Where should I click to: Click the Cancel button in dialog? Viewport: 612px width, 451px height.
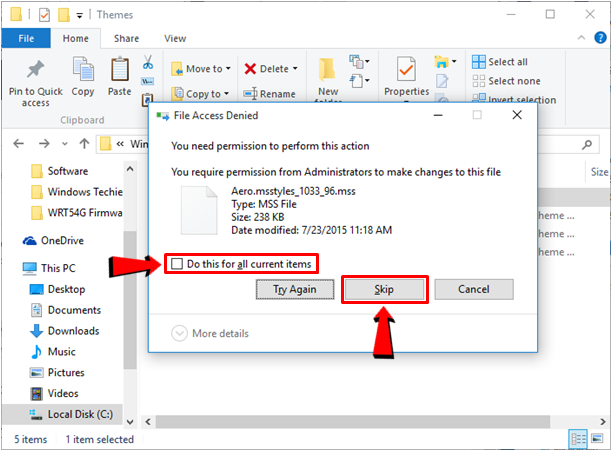(x=474, y=289)
